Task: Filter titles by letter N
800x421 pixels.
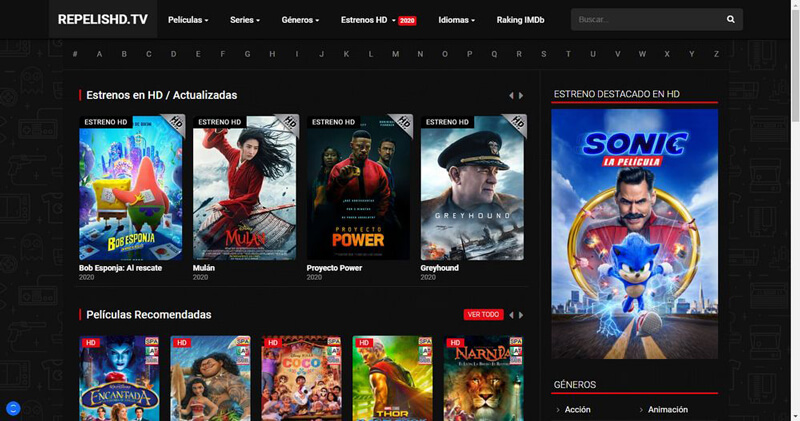Action: (420, 54)
